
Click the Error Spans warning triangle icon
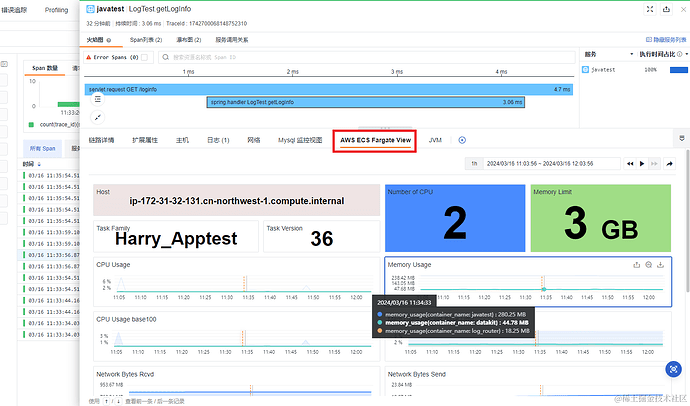point(89,57)
